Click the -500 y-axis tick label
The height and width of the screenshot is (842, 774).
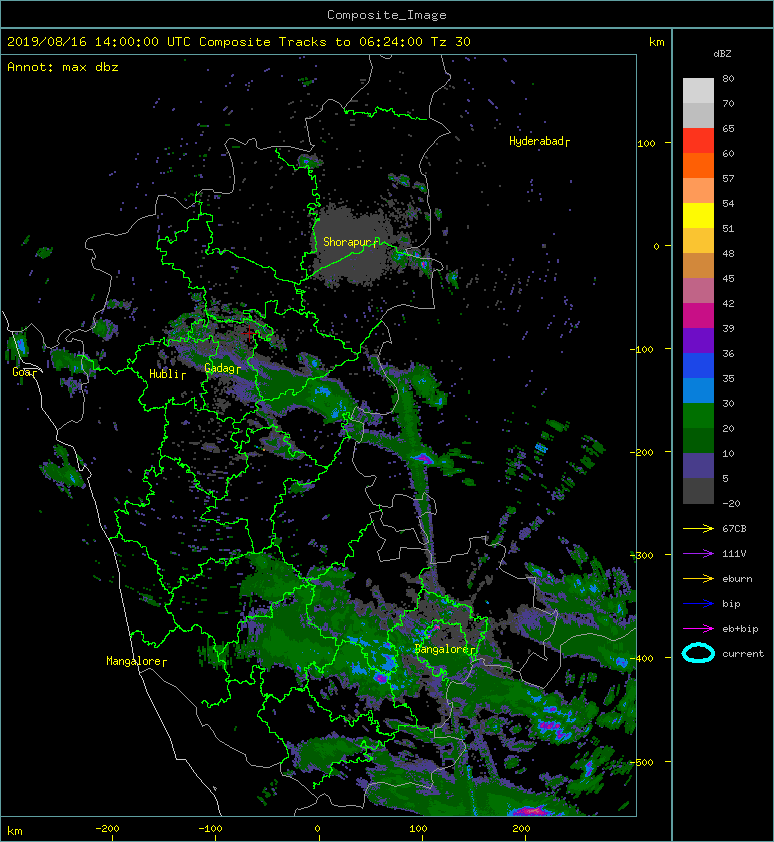click(x=641, y=763)
